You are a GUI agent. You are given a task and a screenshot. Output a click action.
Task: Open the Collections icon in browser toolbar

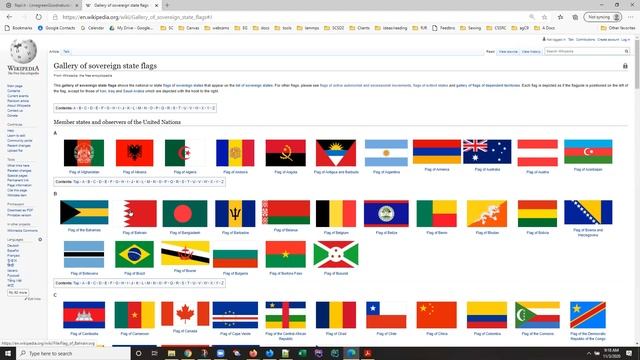575,17
